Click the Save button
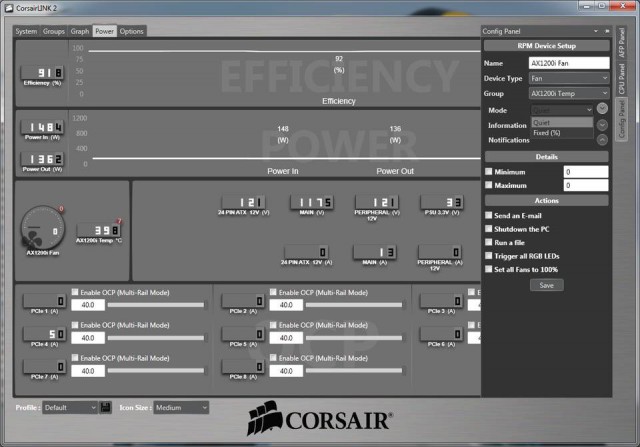The height and width of the screenshot is (447, 640). pyautogui.click(x=547, y=285)
